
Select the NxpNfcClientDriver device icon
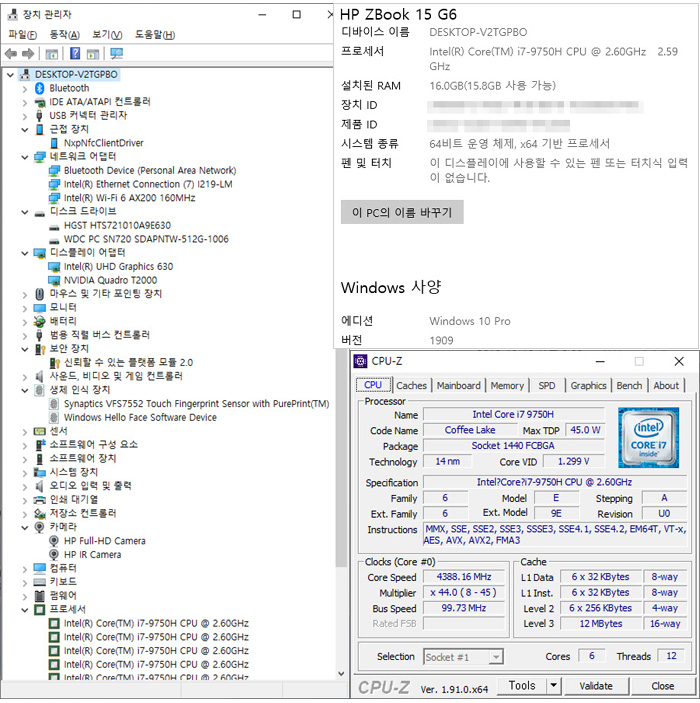coord(54,143)
